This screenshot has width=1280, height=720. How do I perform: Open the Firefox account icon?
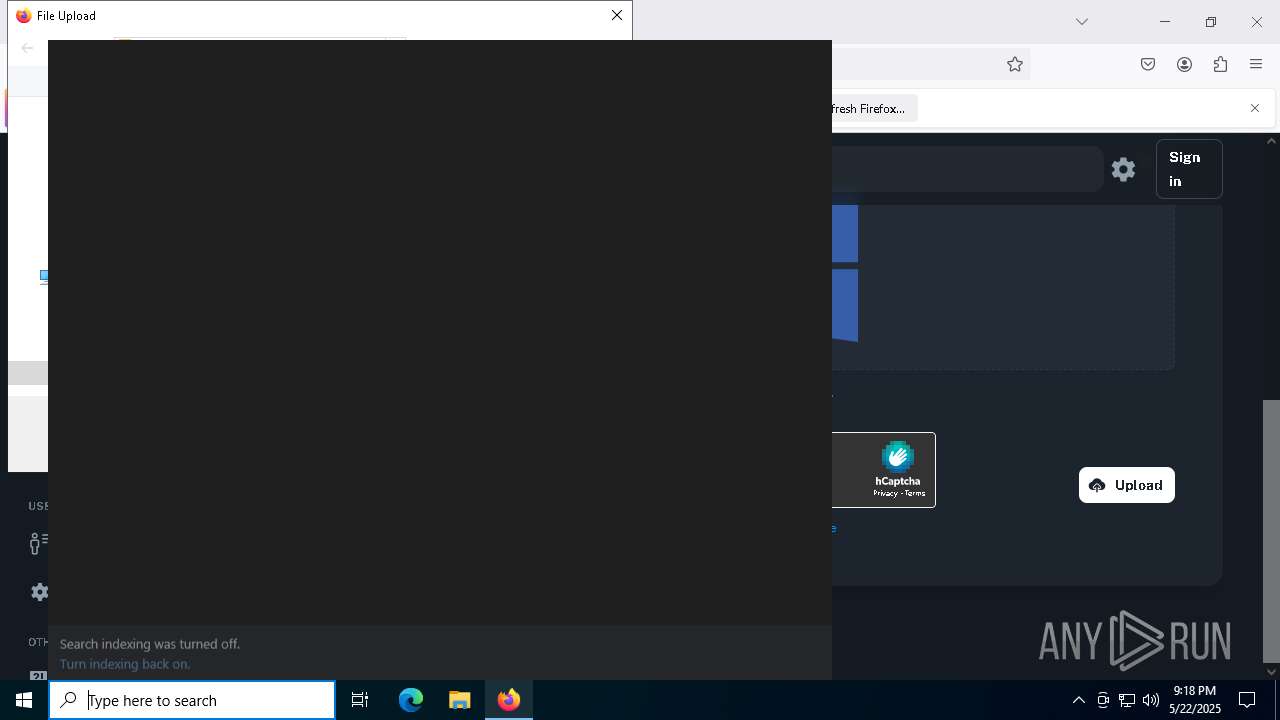[1184, 64]
